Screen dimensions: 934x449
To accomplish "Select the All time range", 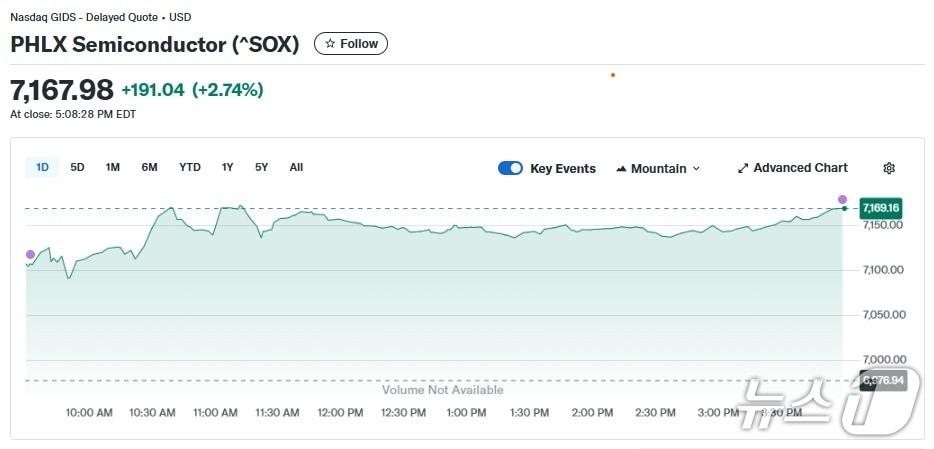I will 296,167.
